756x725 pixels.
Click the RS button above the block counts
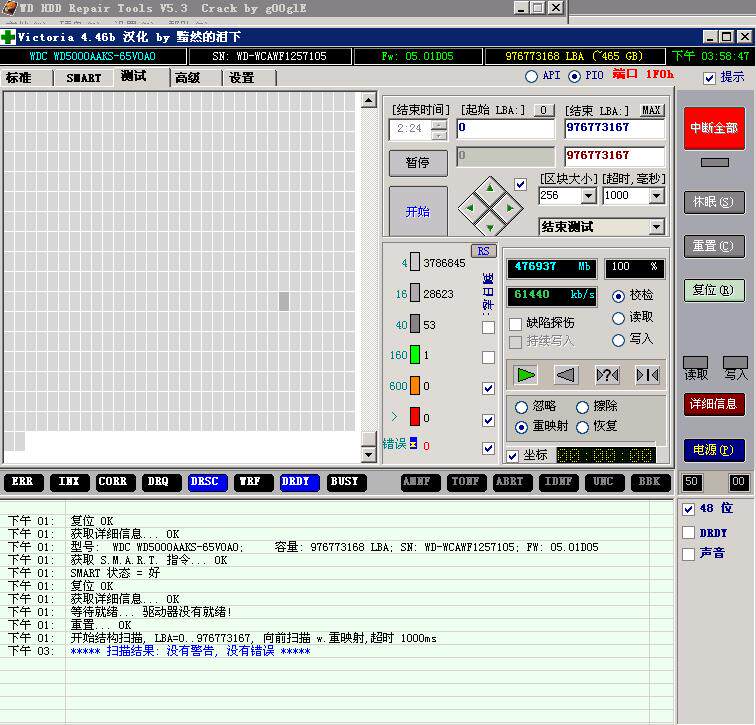[483, 251]
